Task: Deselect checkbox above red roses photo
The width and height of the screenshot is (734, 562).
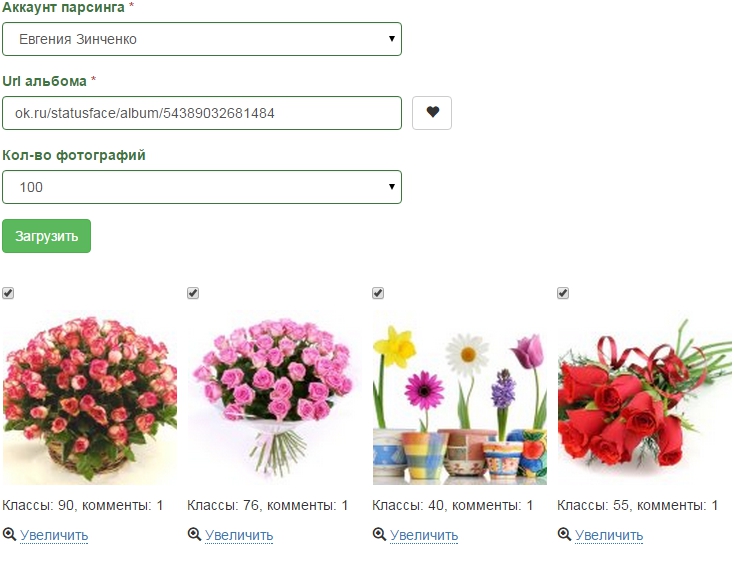Action: [x=563, y=293]
